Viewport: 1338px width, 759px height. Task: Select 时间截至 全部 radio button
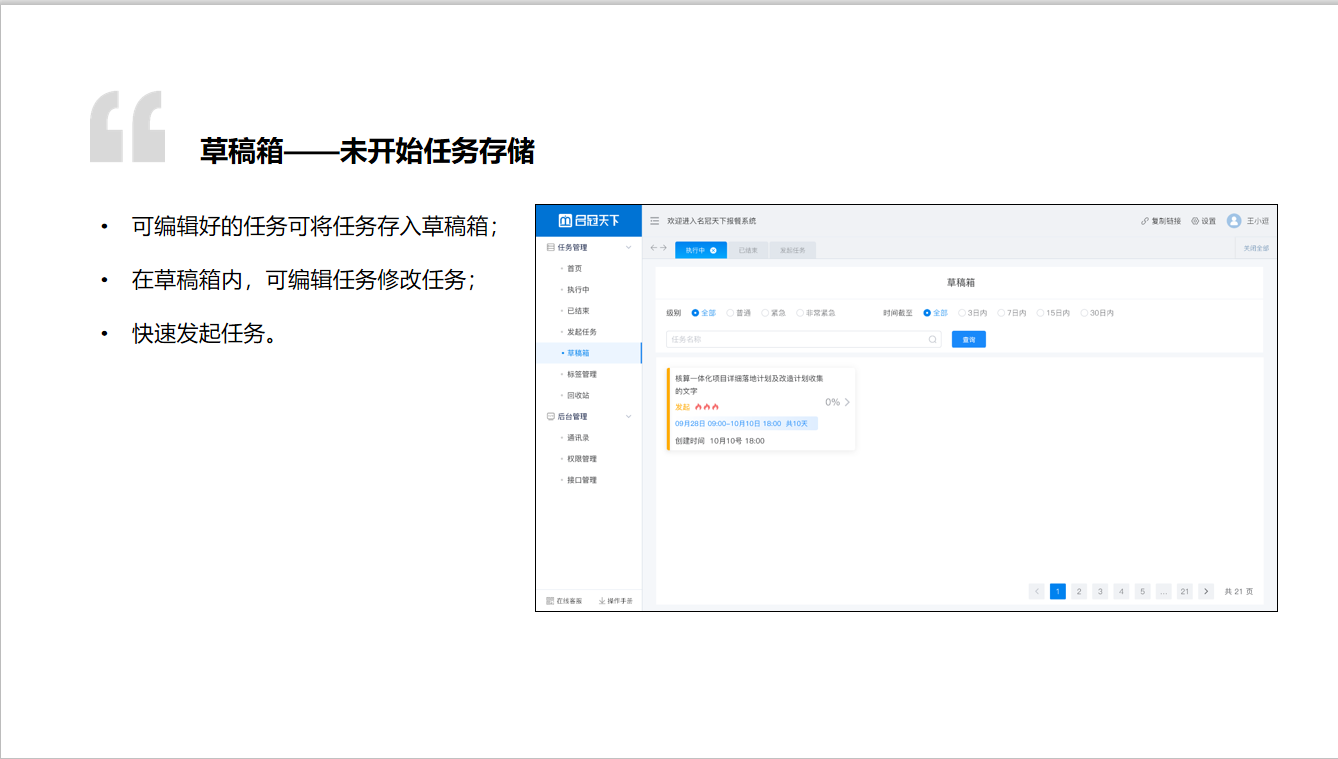927,313
